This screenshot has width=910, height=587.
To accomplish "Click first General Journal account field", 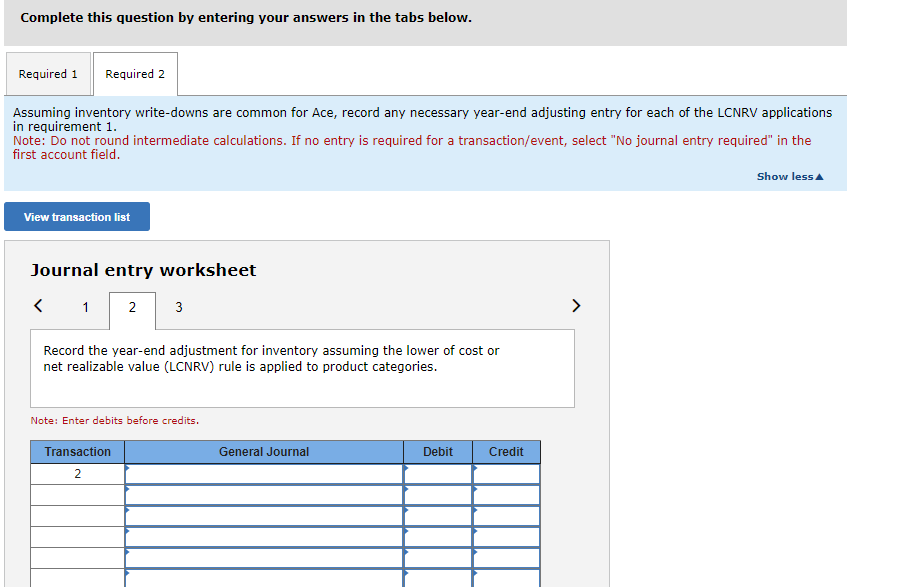I will point(264,474).
